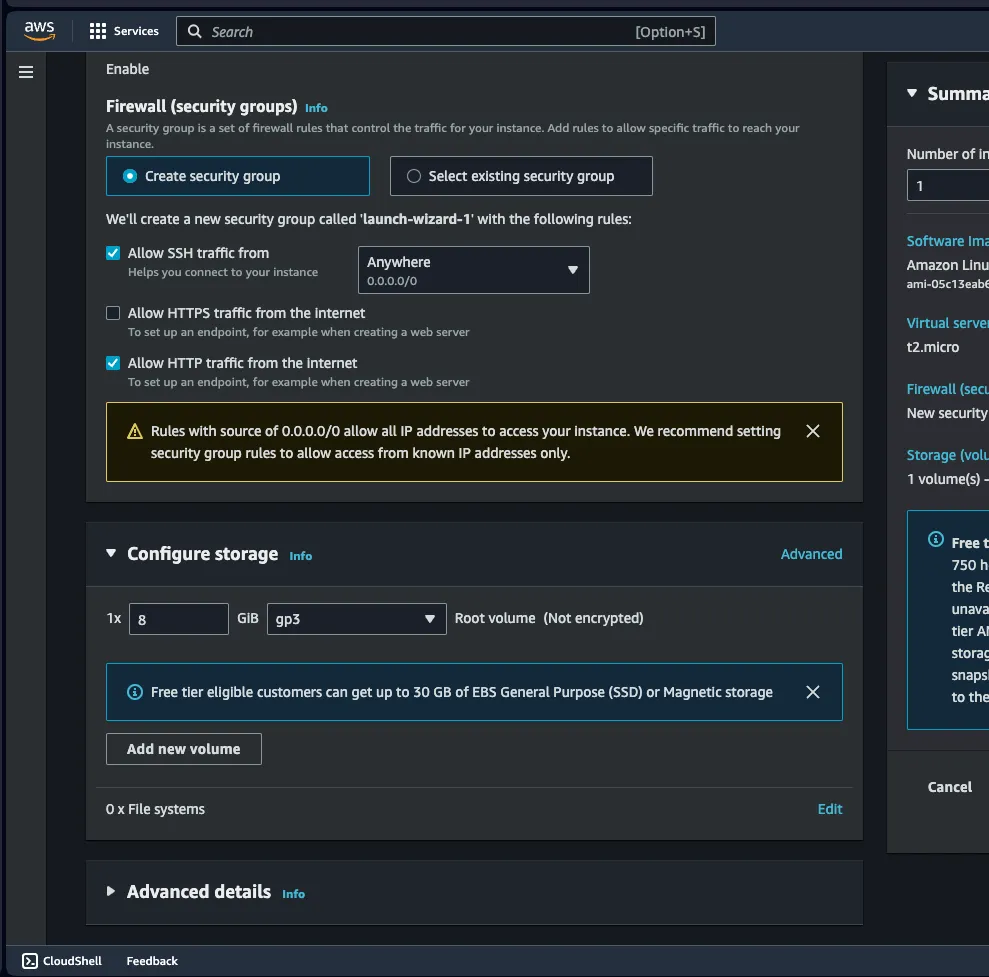Open the AWS home logo
Screen dimensions: 989x977
tap(39, 30)
